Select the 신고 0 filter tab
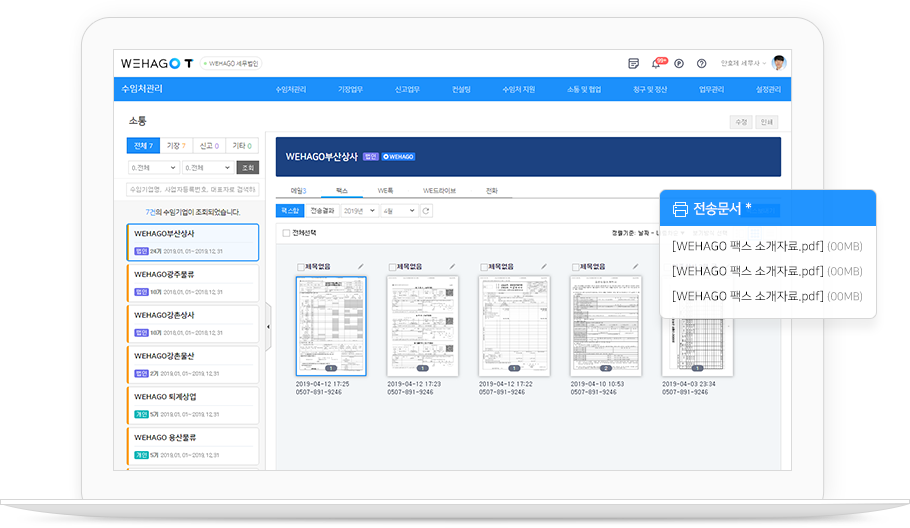910x528 pixels. tap(209, 146)
